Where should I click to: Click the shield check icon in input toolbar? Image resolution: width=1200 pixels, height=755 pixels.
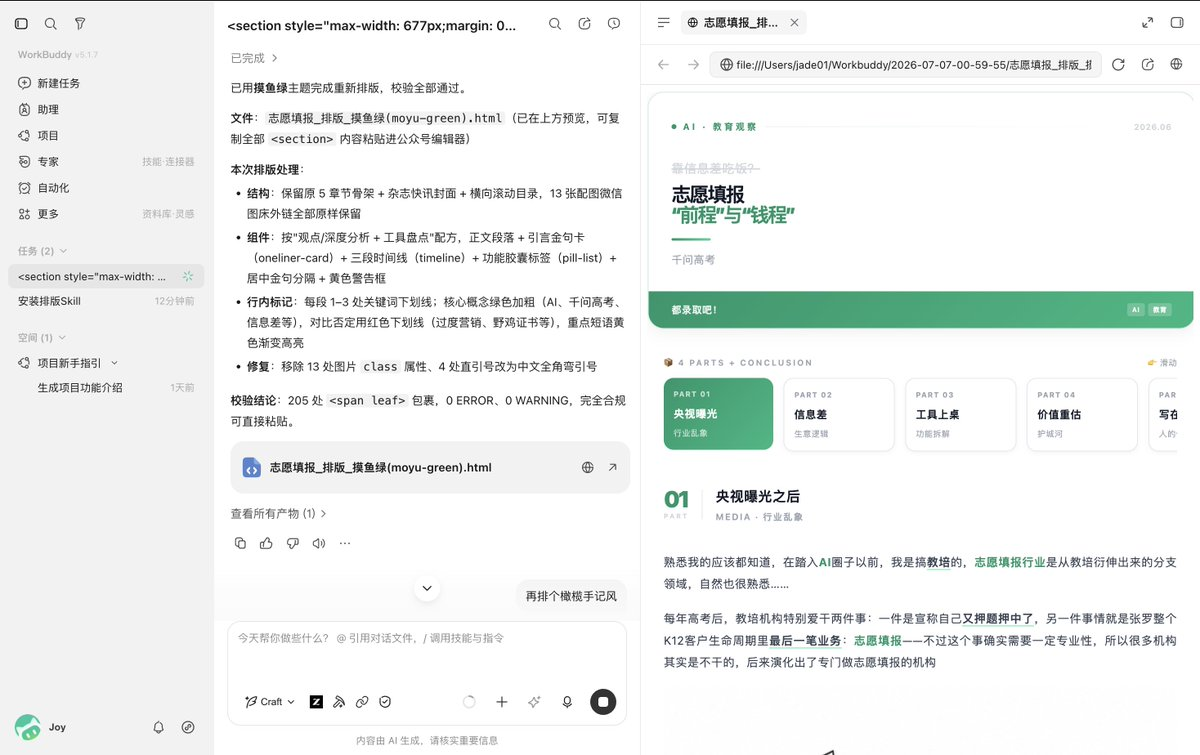tap(385, 702)
